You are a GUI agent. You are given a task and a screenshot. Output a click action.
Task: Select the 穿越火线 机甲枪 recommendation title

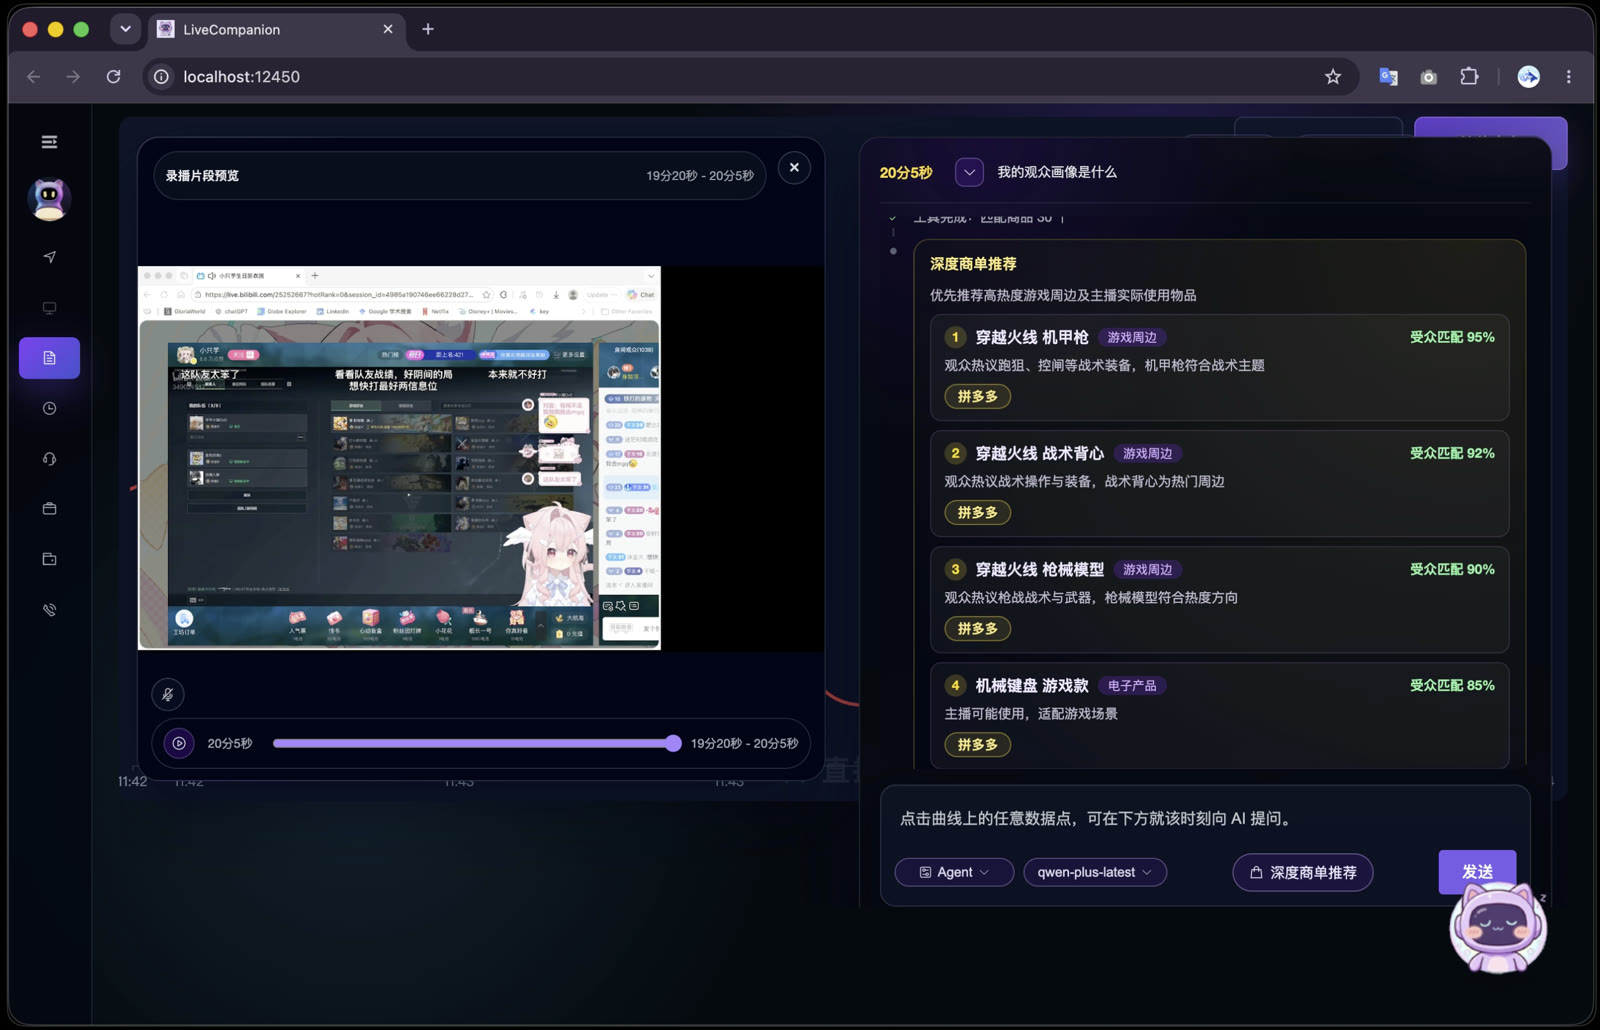pos(1031,337)
